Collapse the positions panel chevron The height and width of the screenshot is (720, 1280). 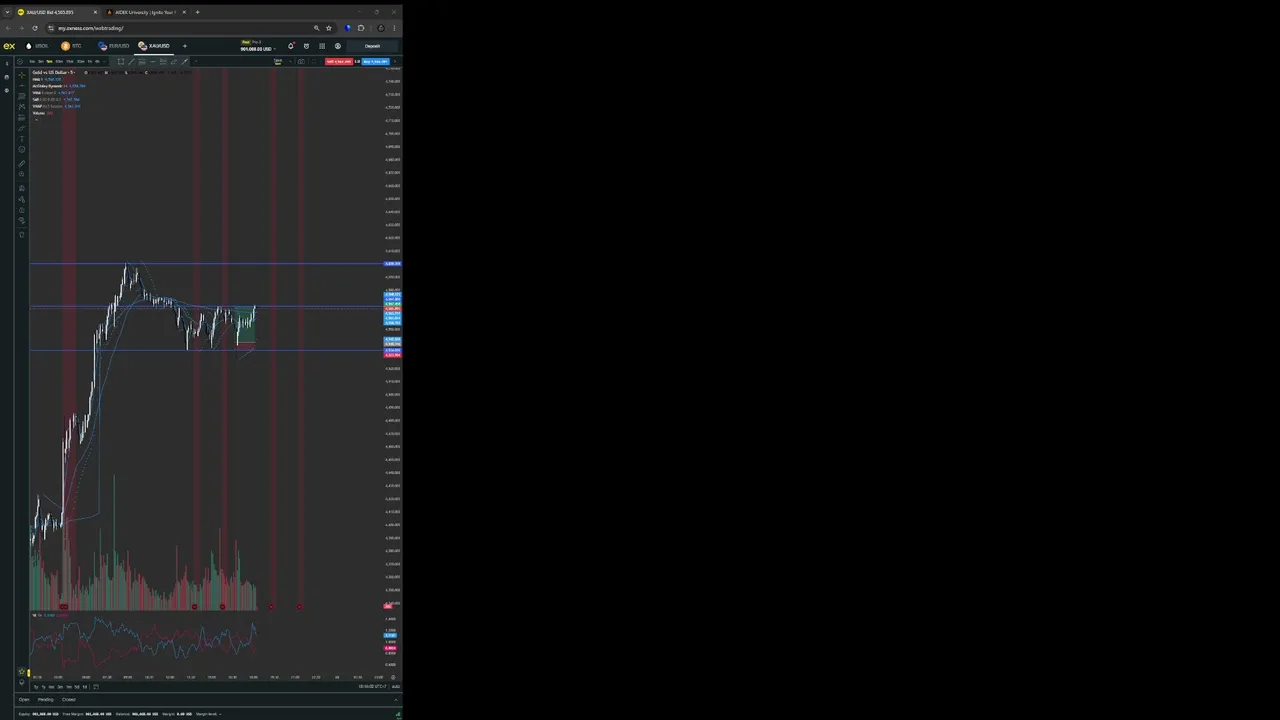pyautogui.click(x=396, y=700)
